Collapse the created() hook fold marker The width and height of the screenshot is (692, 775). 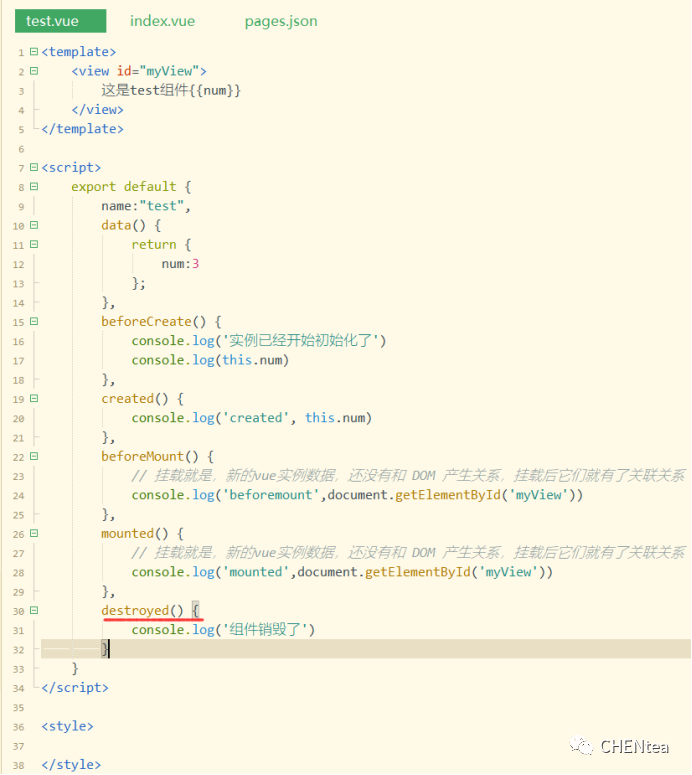(34, 399)
